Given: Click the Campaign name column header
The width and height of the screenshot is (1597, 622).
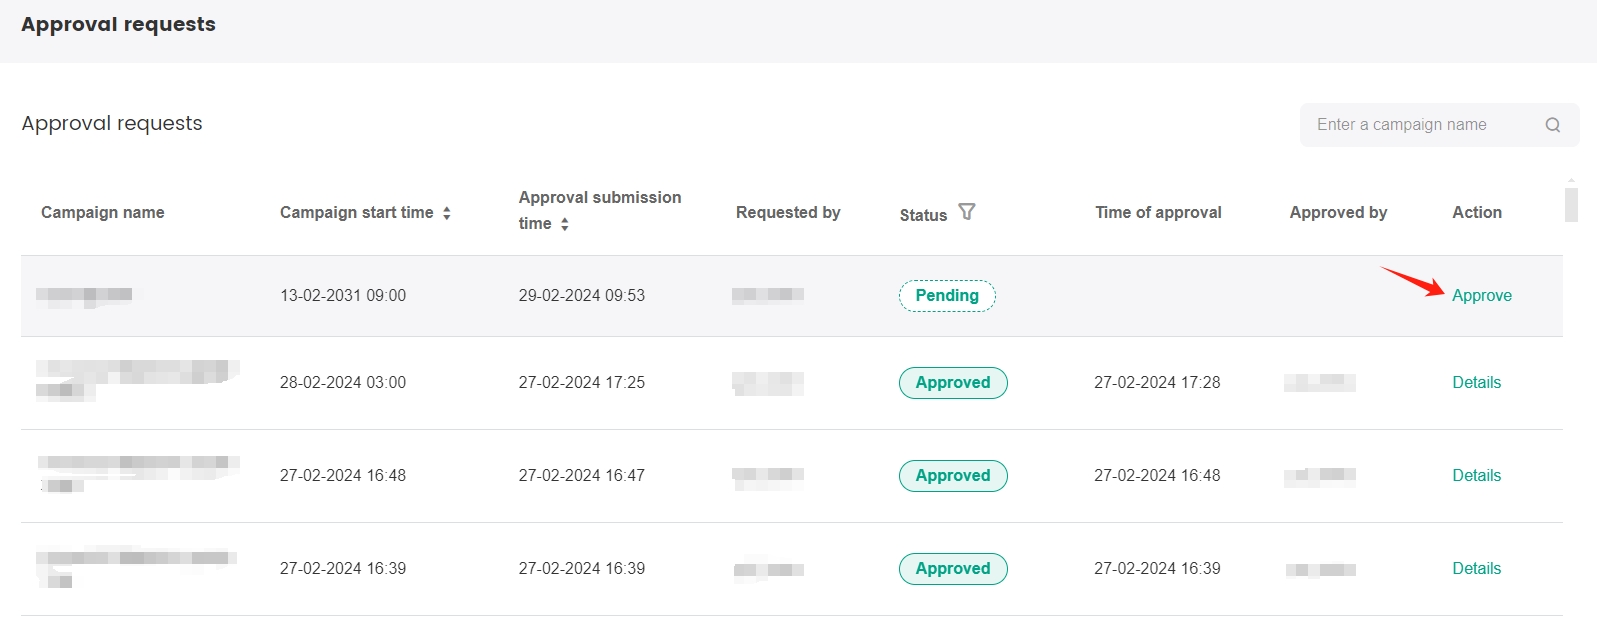Looking at the screenshot, I should point(103,213).
